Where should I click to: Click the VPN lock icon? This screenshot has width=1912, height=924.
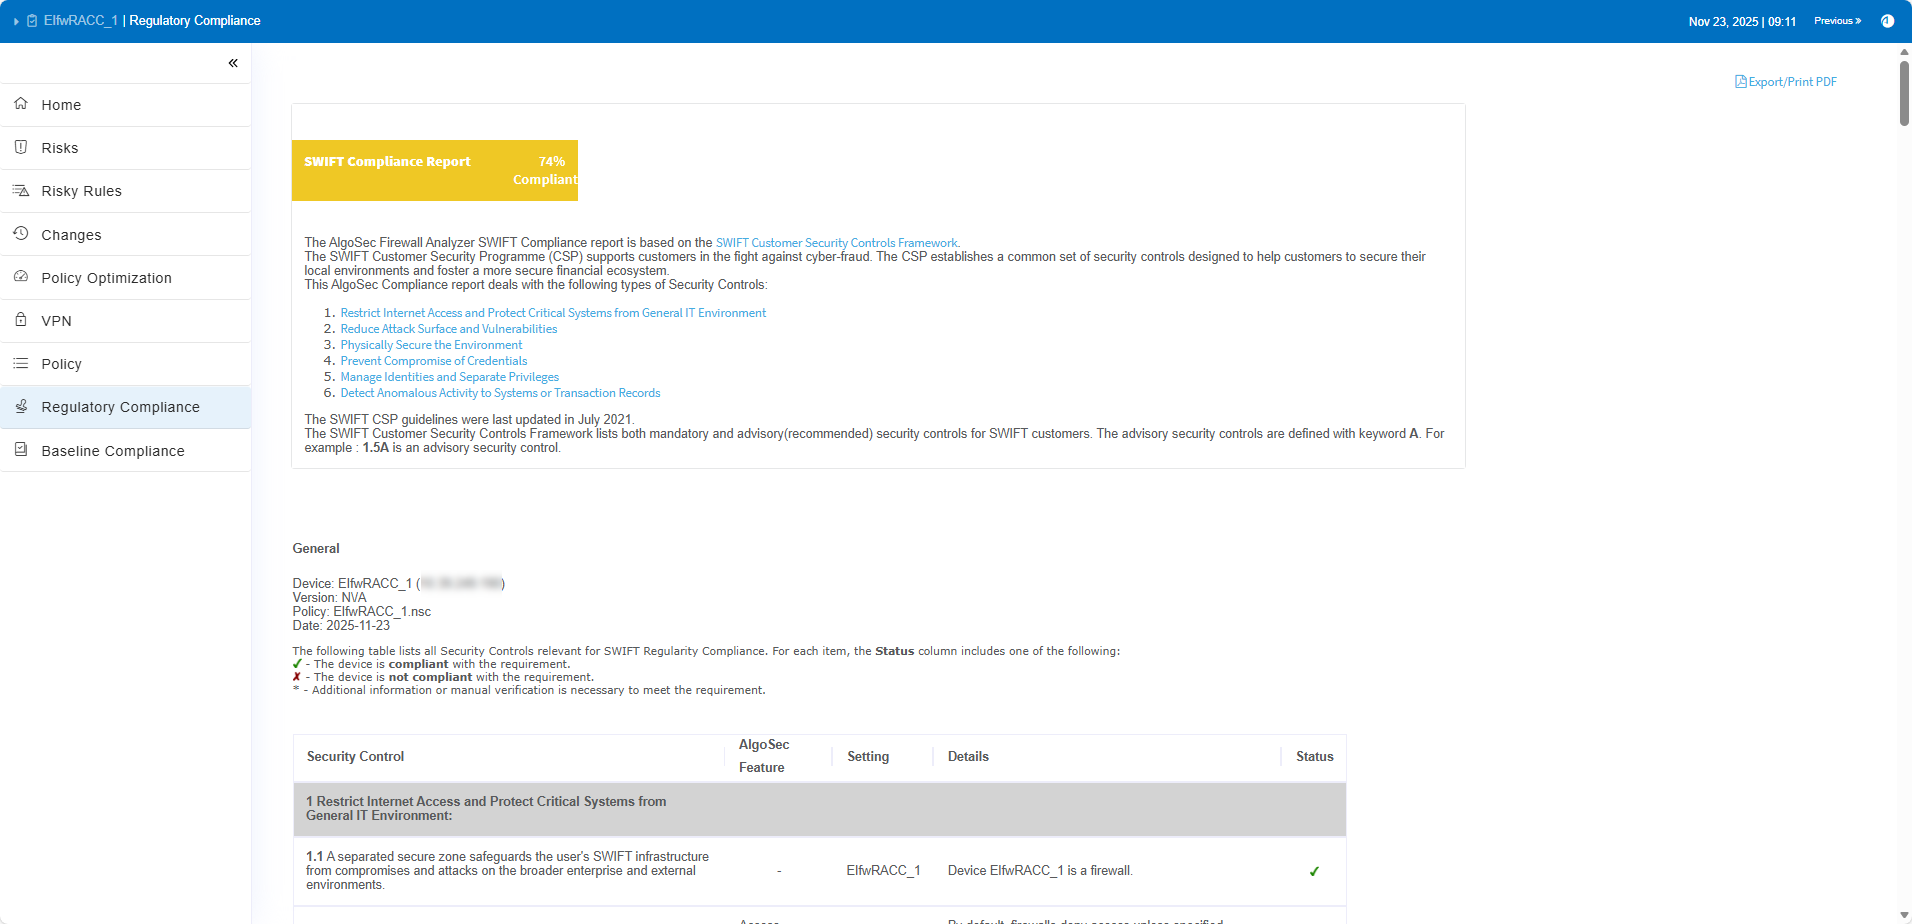pyautogui.click(x=21, y=320)
